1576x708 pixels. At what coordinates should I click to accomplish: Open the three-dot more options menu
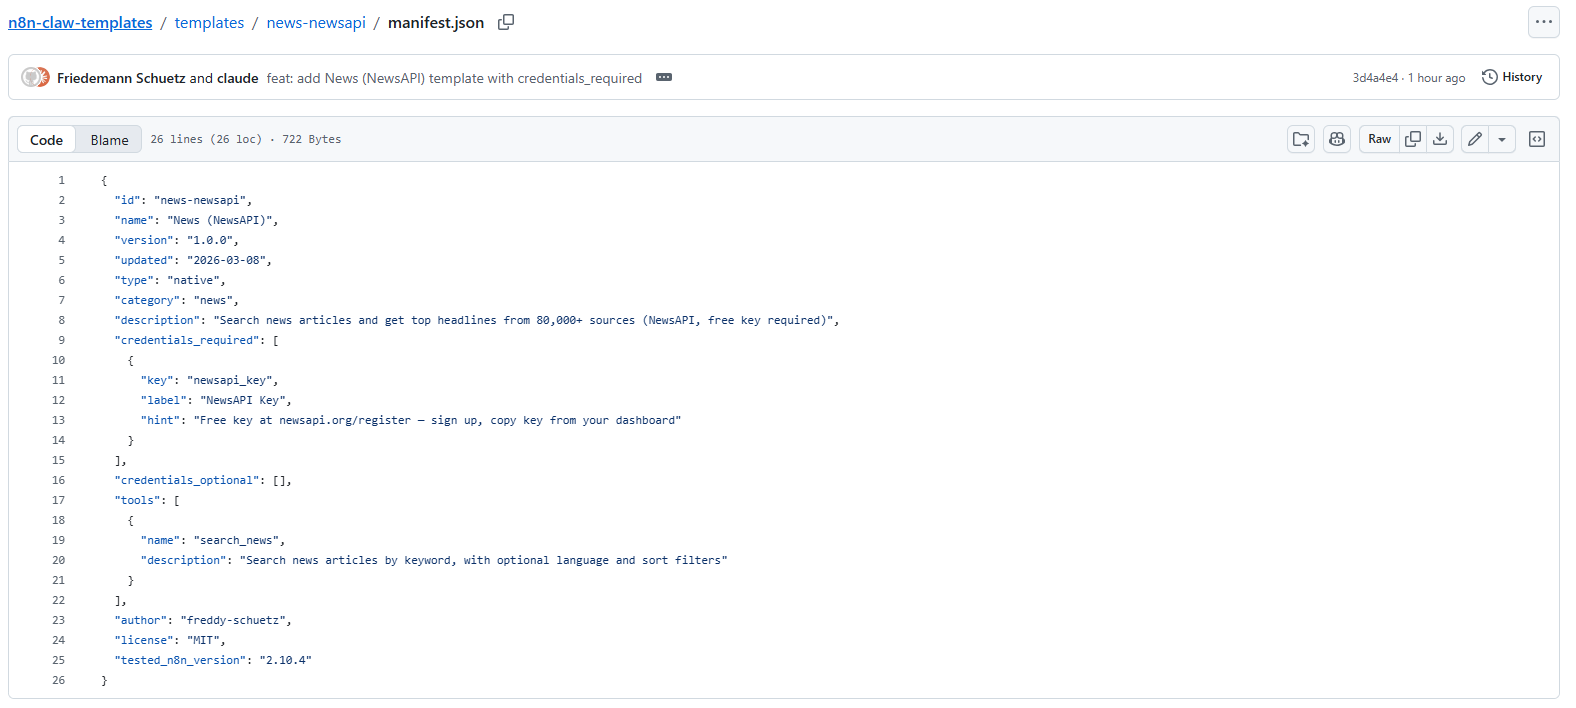[1544, 22]
